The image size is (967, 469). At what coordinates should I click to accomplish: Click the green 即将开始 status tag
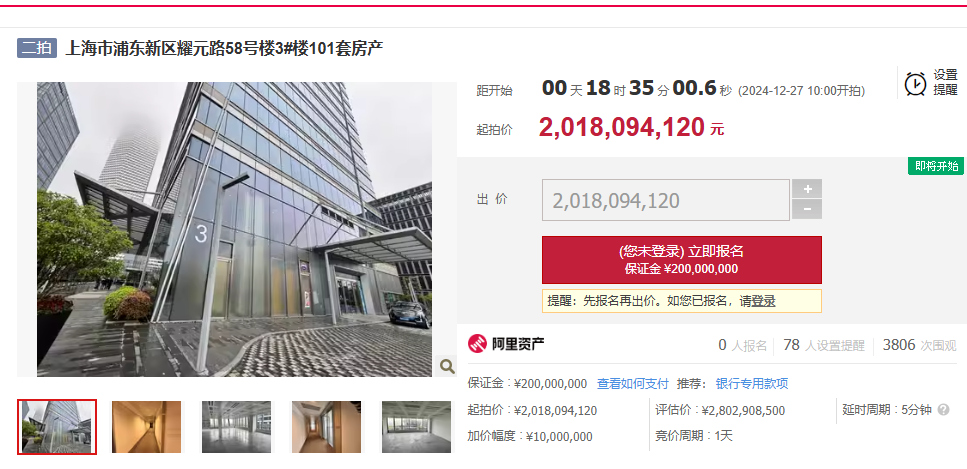point(936,166)
